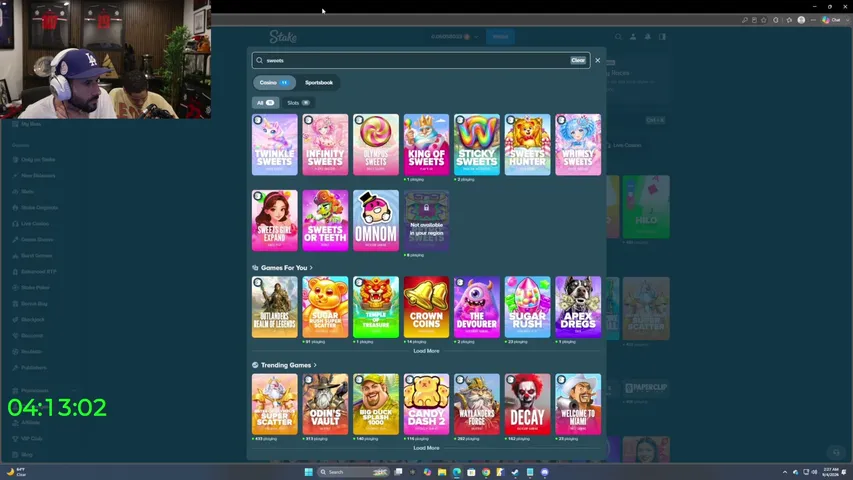Open the Omnom game

pos(376,220)
